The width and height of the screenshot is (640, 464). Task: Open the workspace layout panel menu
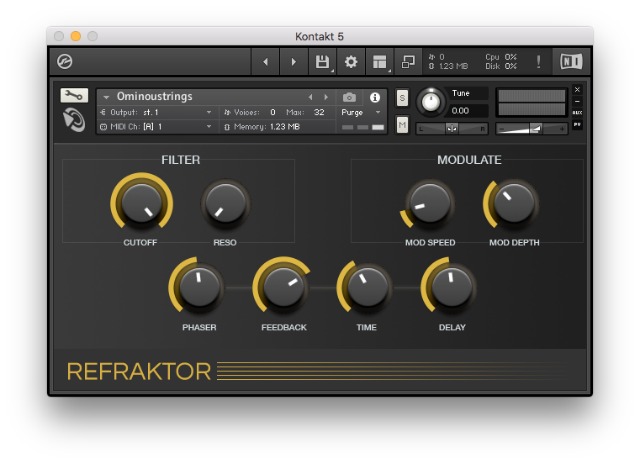point(380,62)
